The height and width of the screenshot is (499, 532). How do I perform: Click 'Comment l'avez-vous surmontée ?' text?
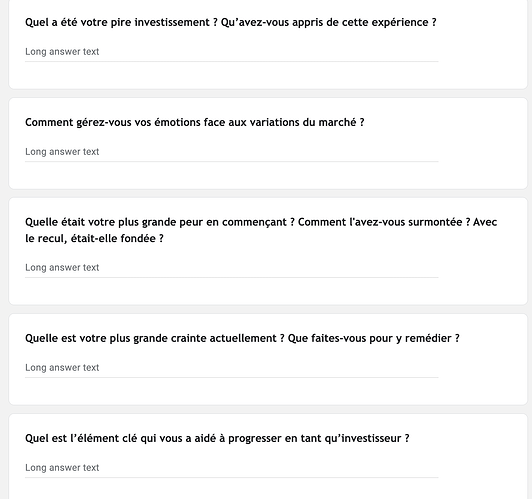(384, 222)
